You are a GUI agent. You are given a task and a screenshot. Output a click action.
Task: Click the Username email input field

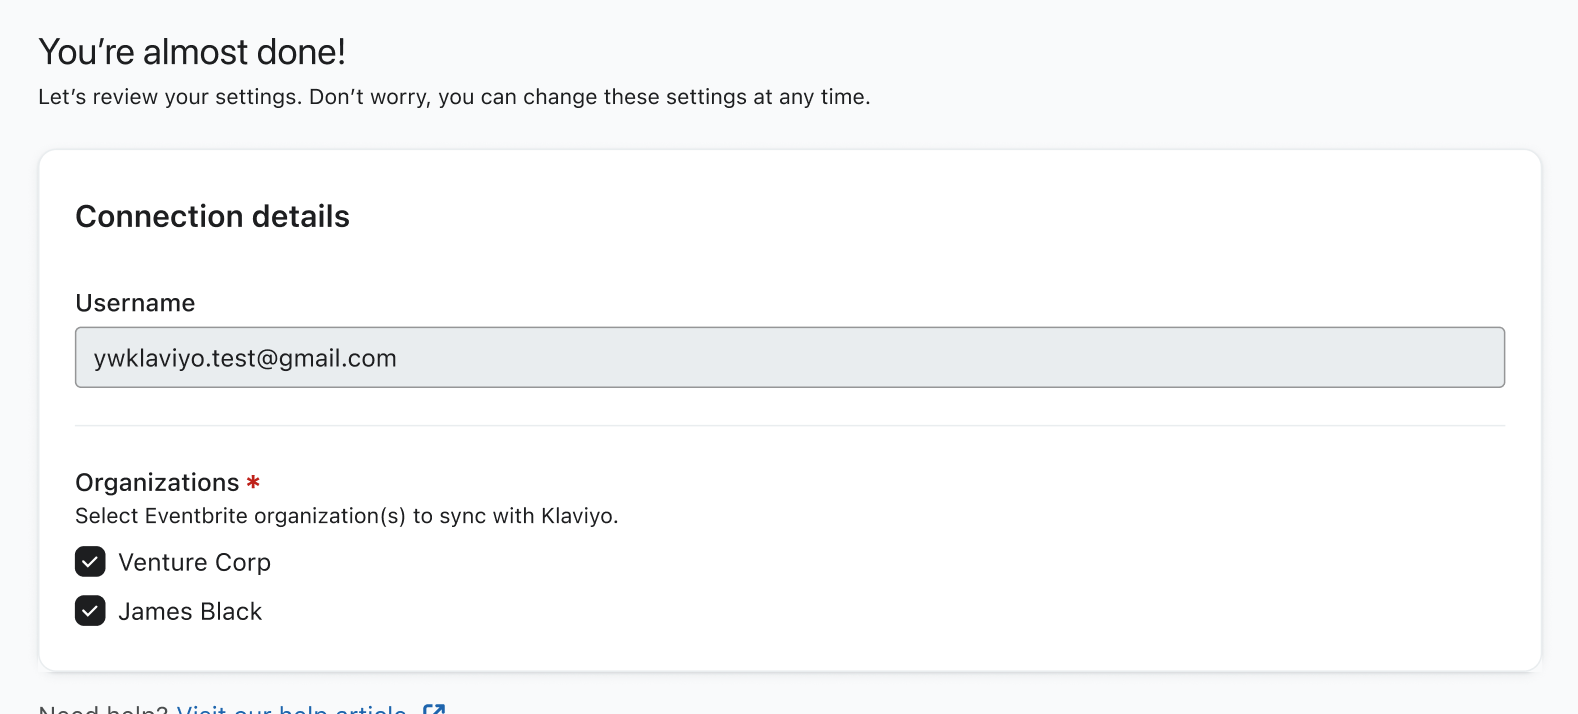click(789, 357)
